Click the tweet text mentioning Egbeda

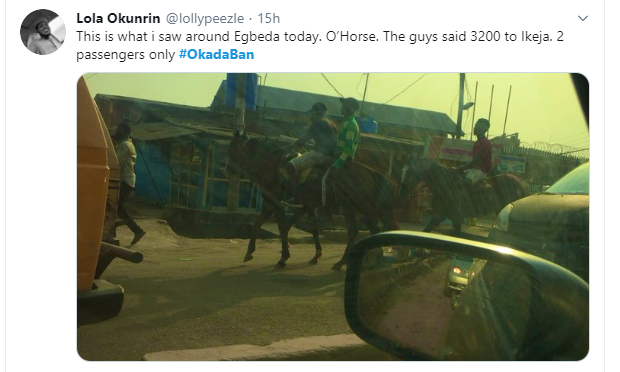point(320,45)
